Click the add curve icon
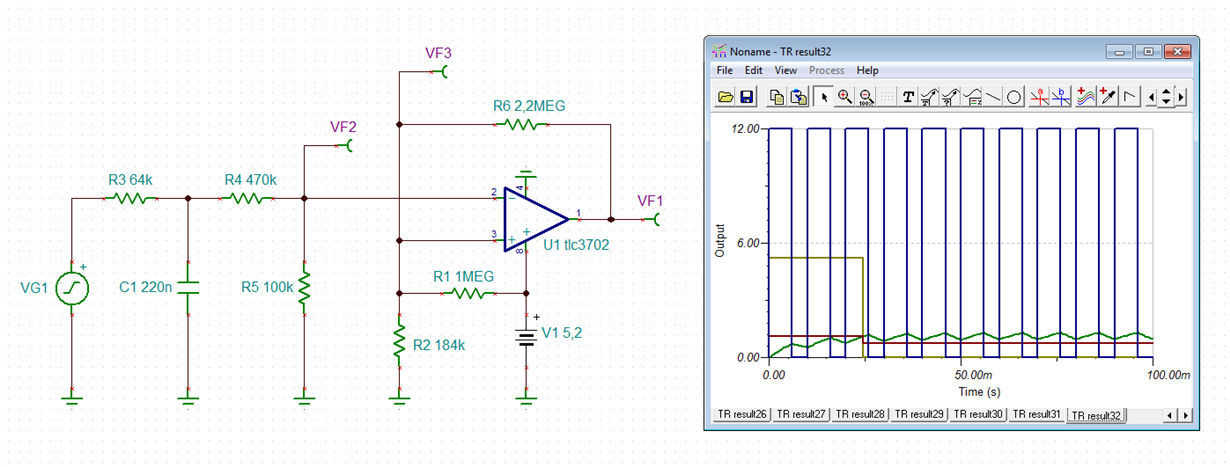The width and height of the screenshot is (1230, 467). (x=1084, y=97)
